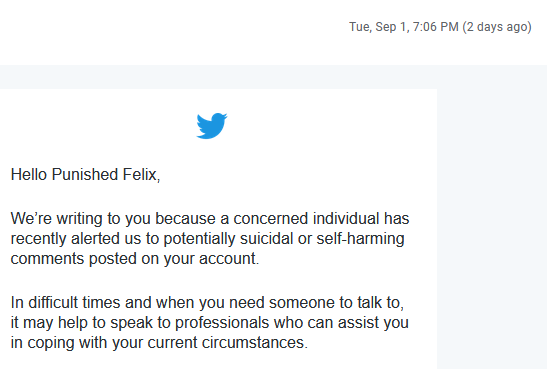The width and height of the screenshot is (547, 369).
Task: Click the email date Tue, Sep 1
Action: pyautogui.click(x=378, y=27)
